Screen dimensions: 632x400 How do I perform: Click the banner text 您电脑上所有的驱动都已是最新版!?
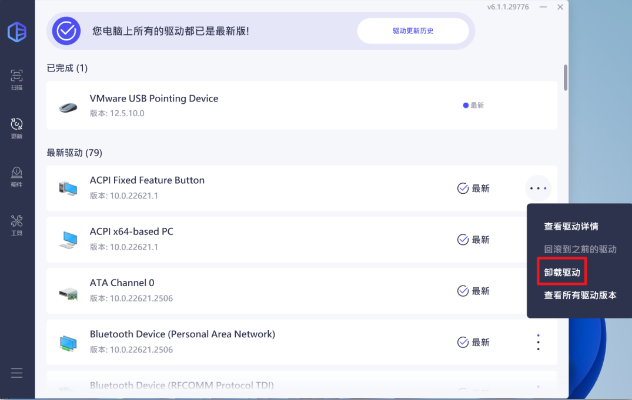(170, 31)
